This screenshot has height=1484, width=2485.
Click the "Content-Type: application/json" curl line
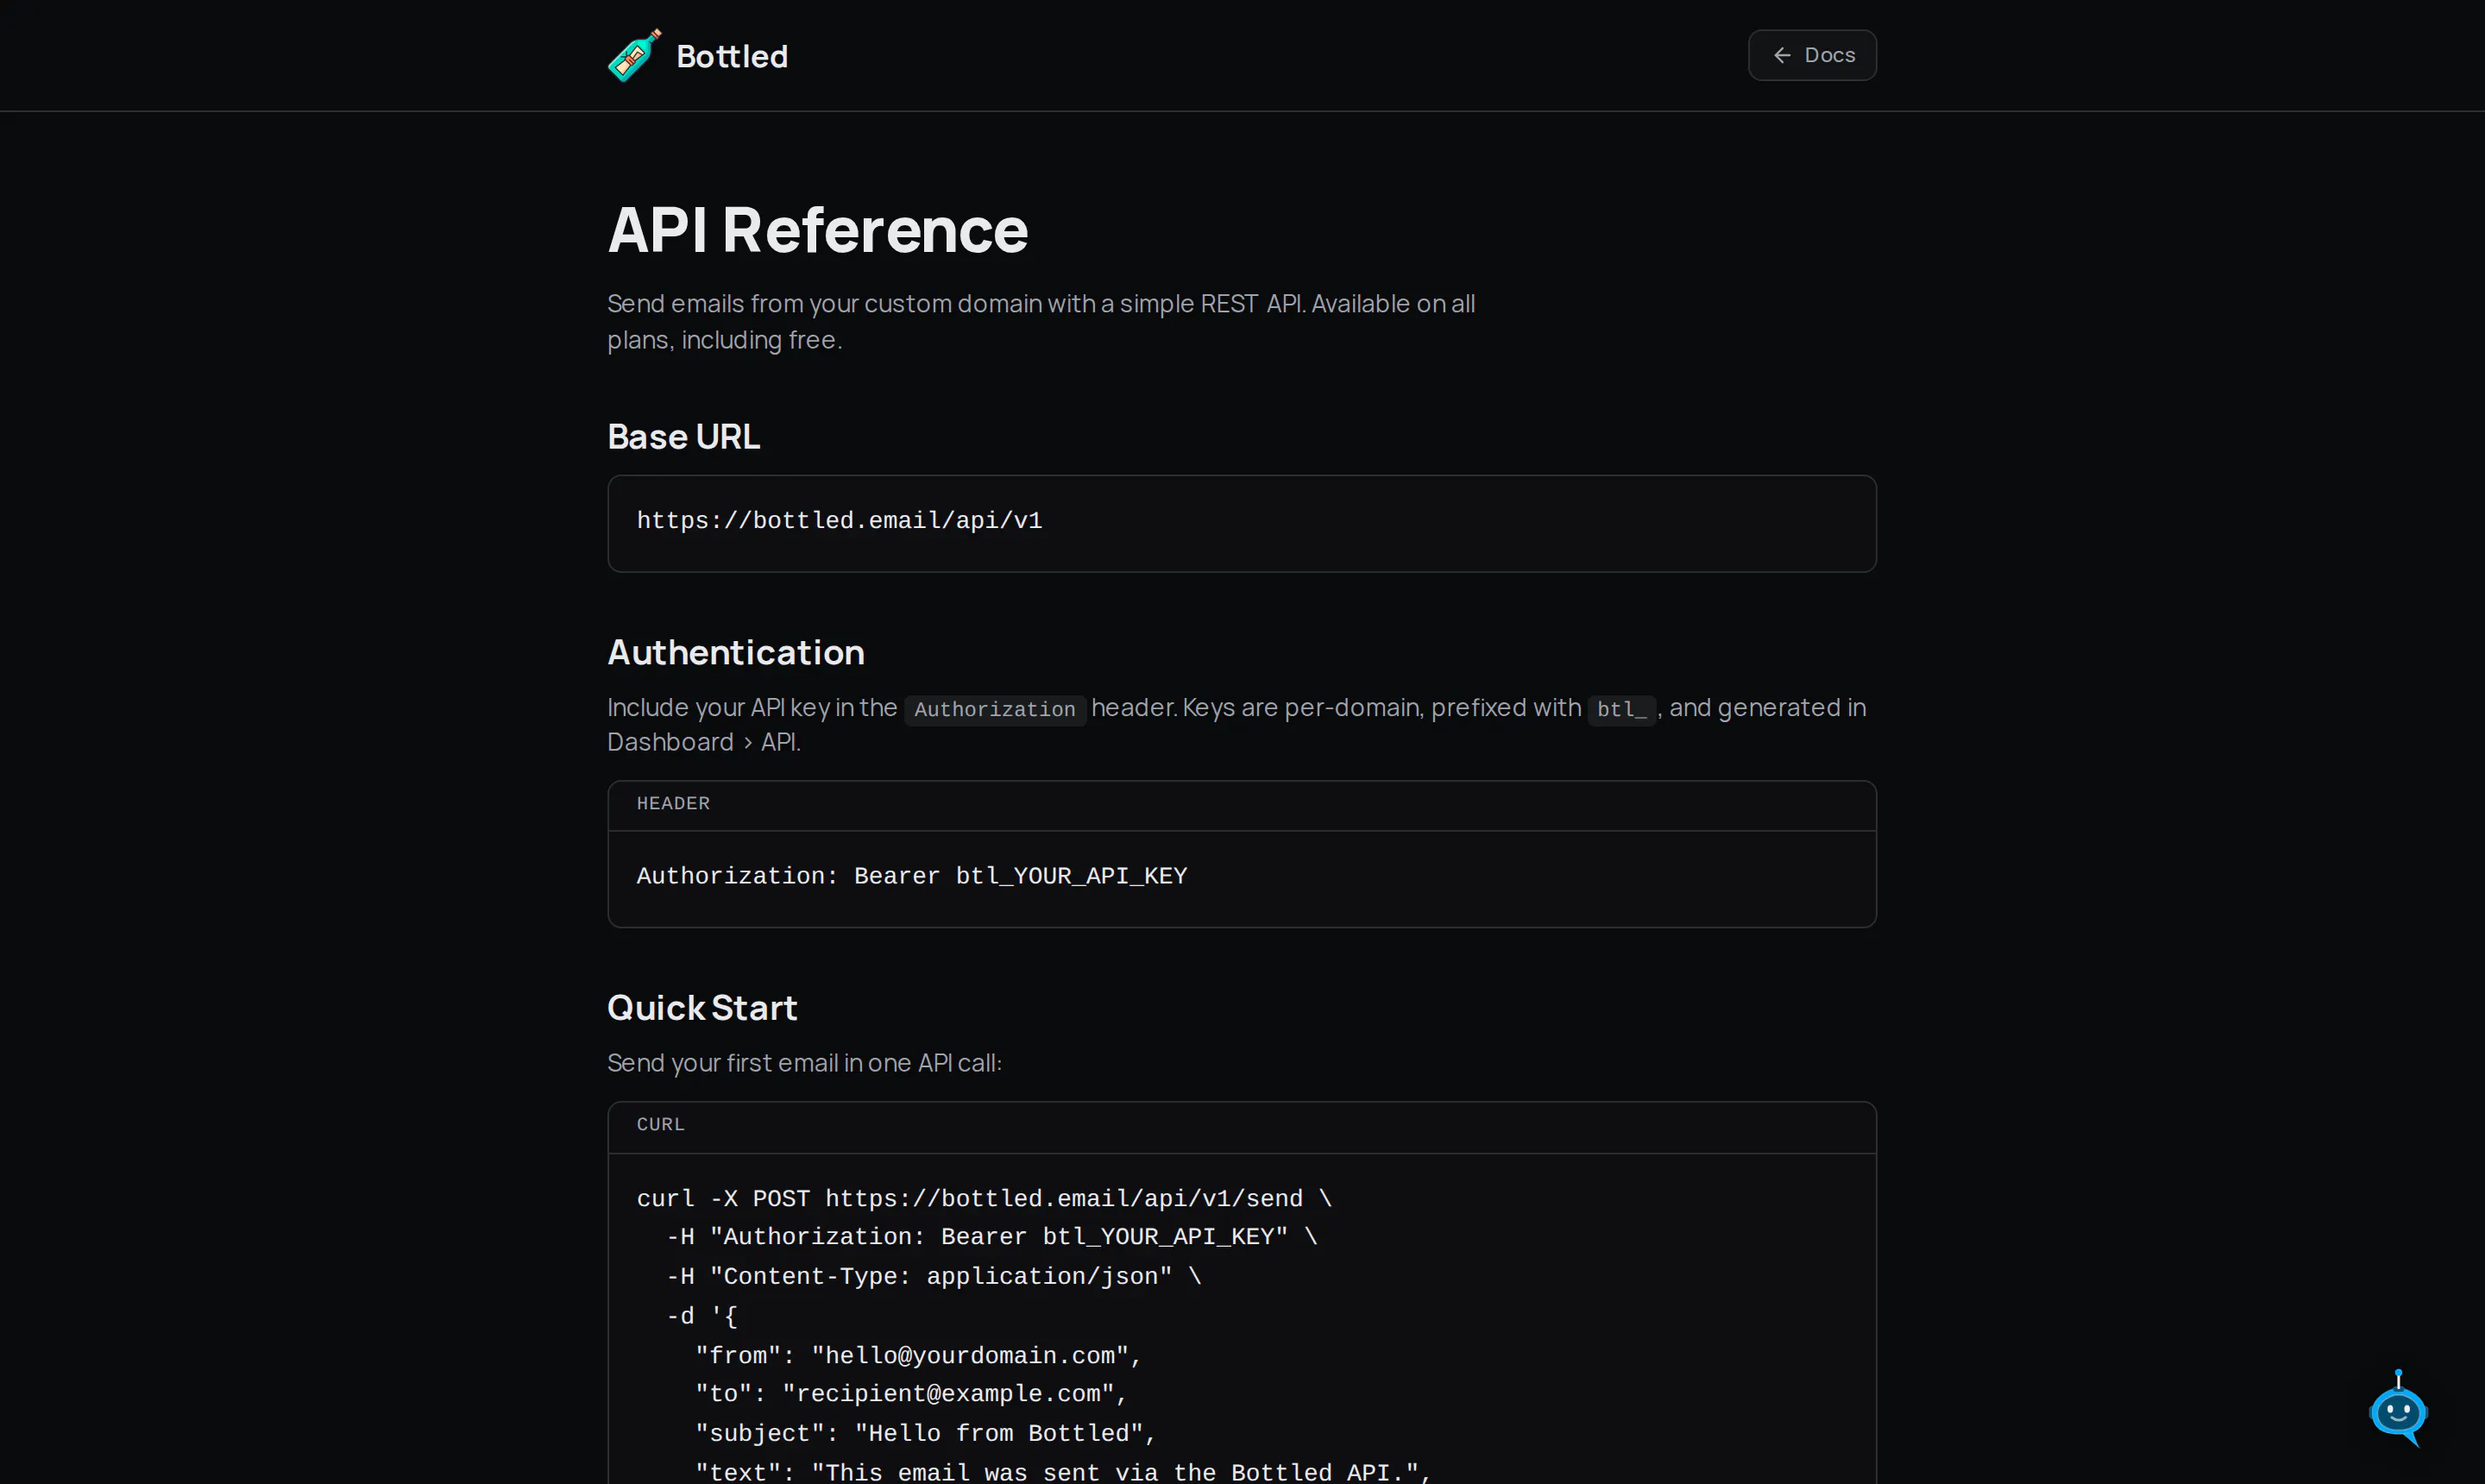[934, 1277]
